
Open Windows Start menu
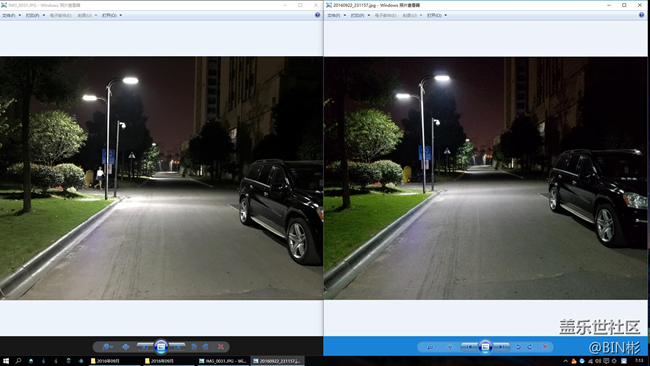click(6, 361)
